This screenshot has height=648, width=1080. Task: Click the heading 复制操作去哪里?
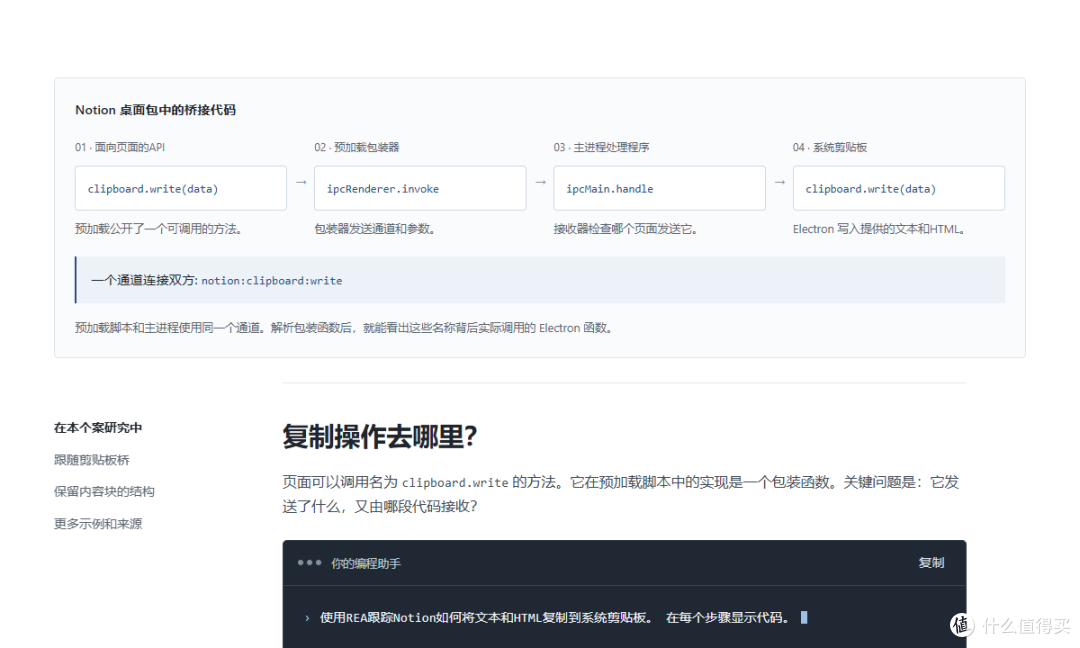(380, 437)
